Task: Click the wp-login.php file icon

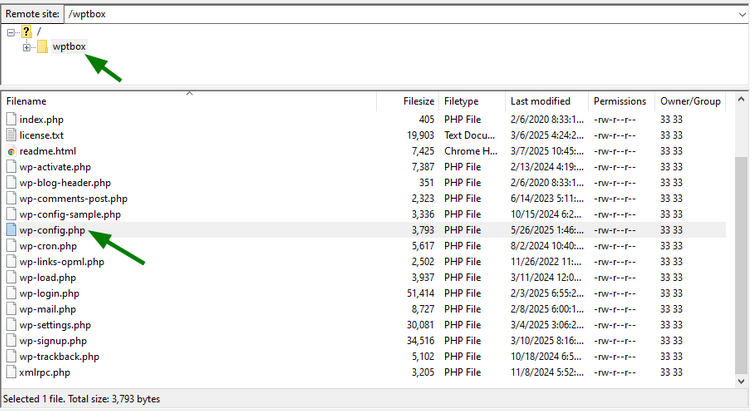Action: (12, 294)
